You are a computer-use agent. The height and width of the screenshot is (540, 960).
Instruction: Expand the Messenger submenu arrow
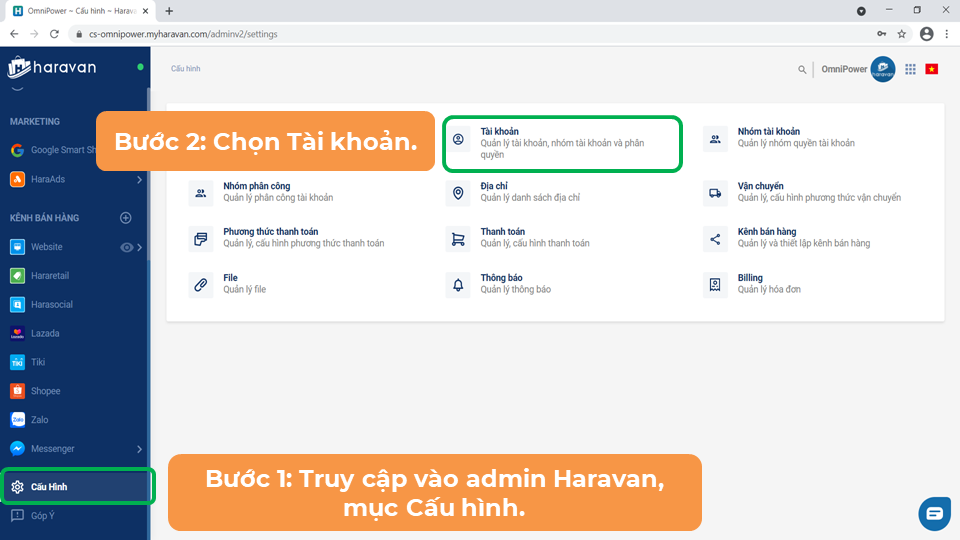point(140,449)
